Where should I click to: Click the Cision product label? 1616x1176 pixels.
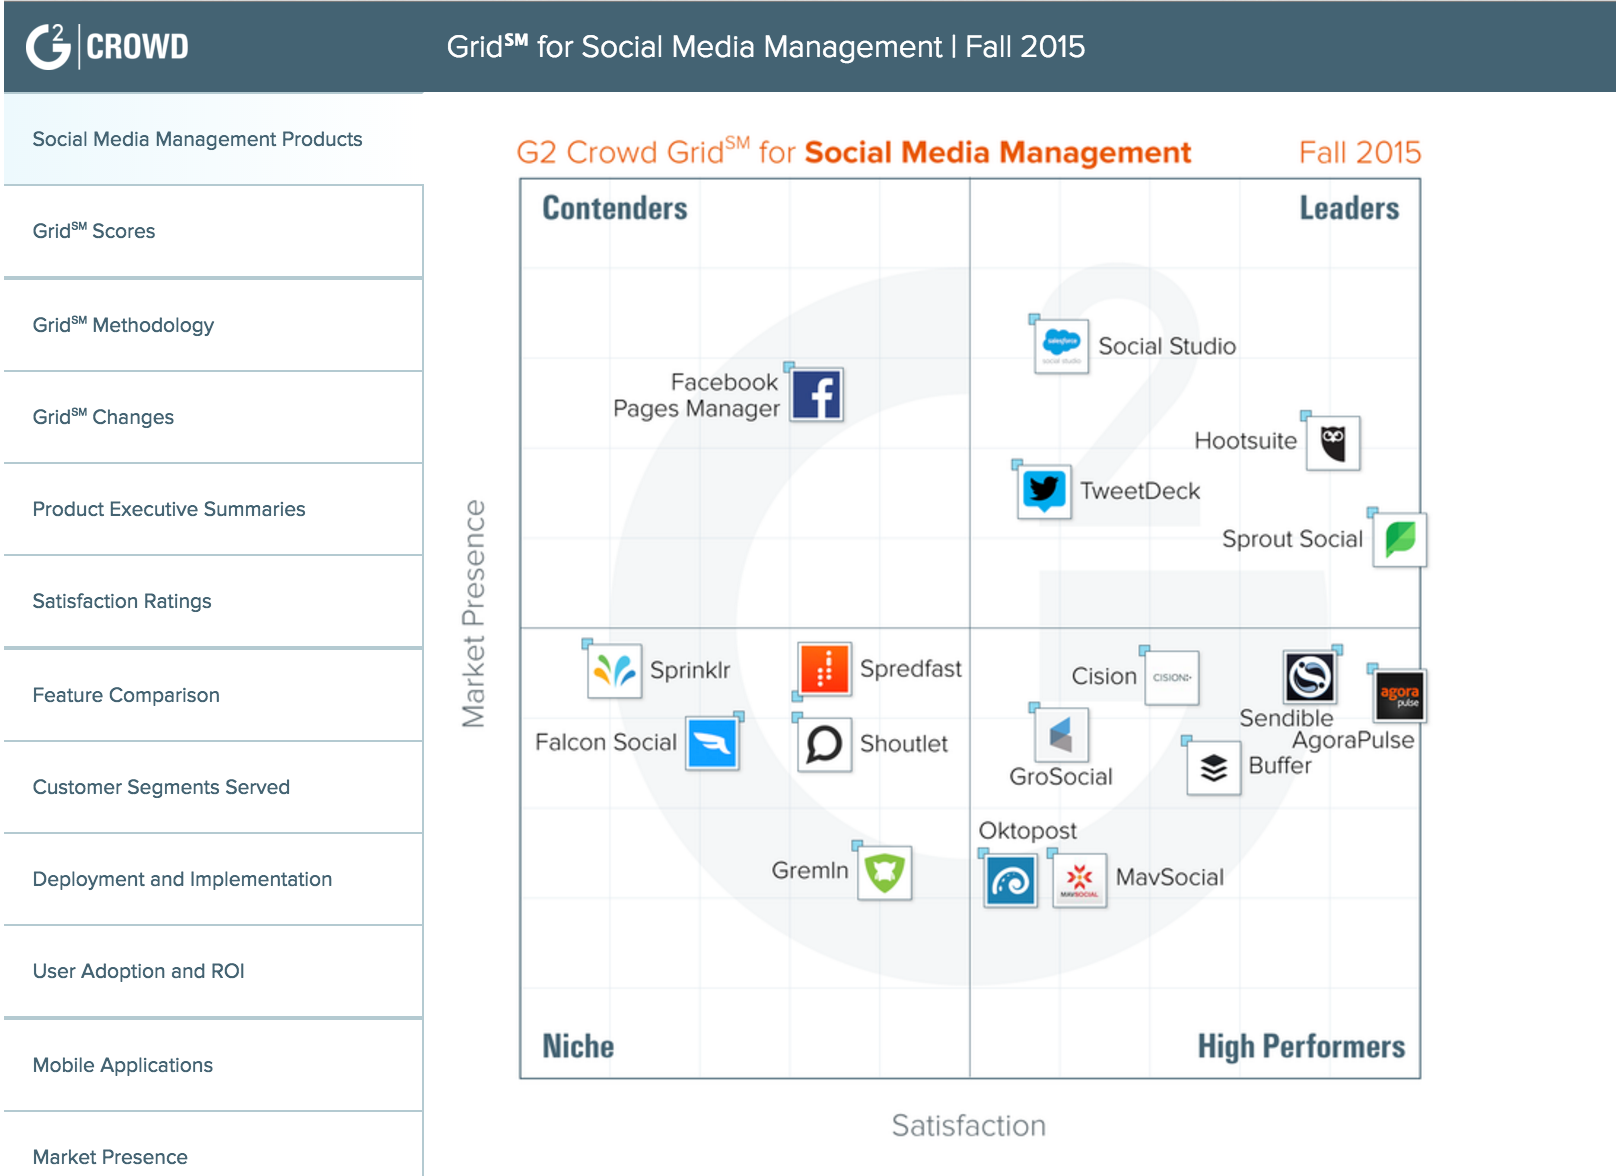pyautogui.click(x=1104, y=677)
